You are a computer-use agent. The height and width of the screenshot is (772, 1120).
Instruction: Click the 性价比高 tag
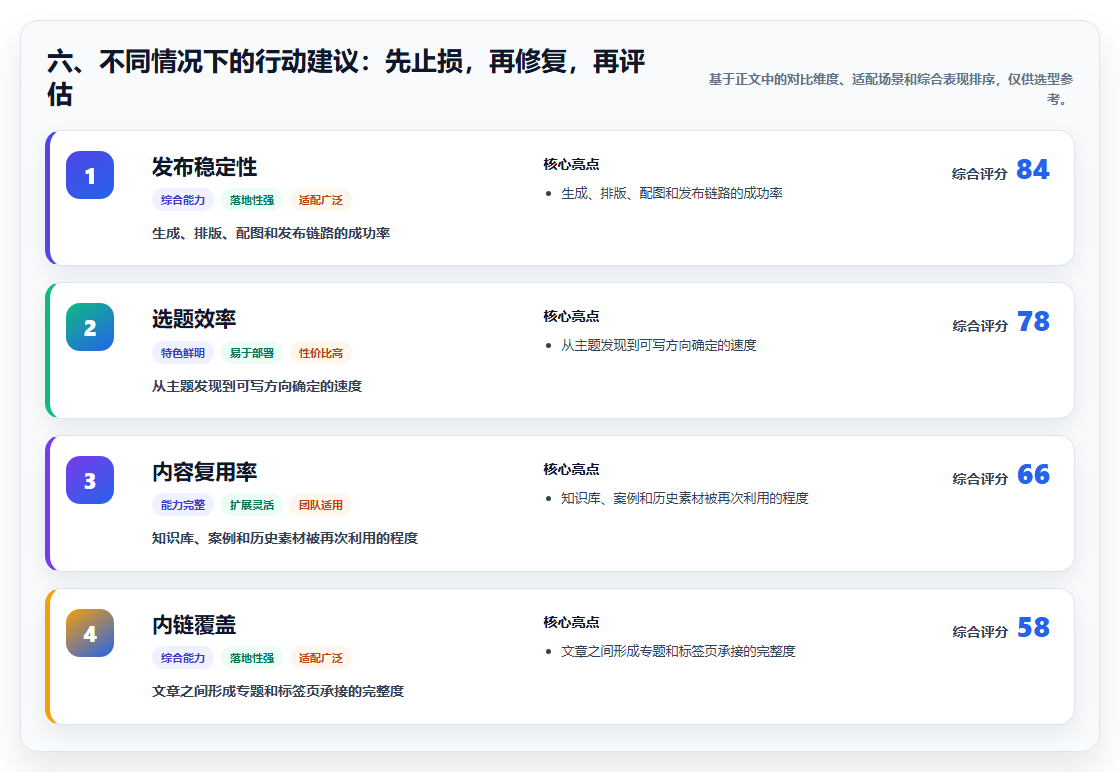tap(321, 353)
